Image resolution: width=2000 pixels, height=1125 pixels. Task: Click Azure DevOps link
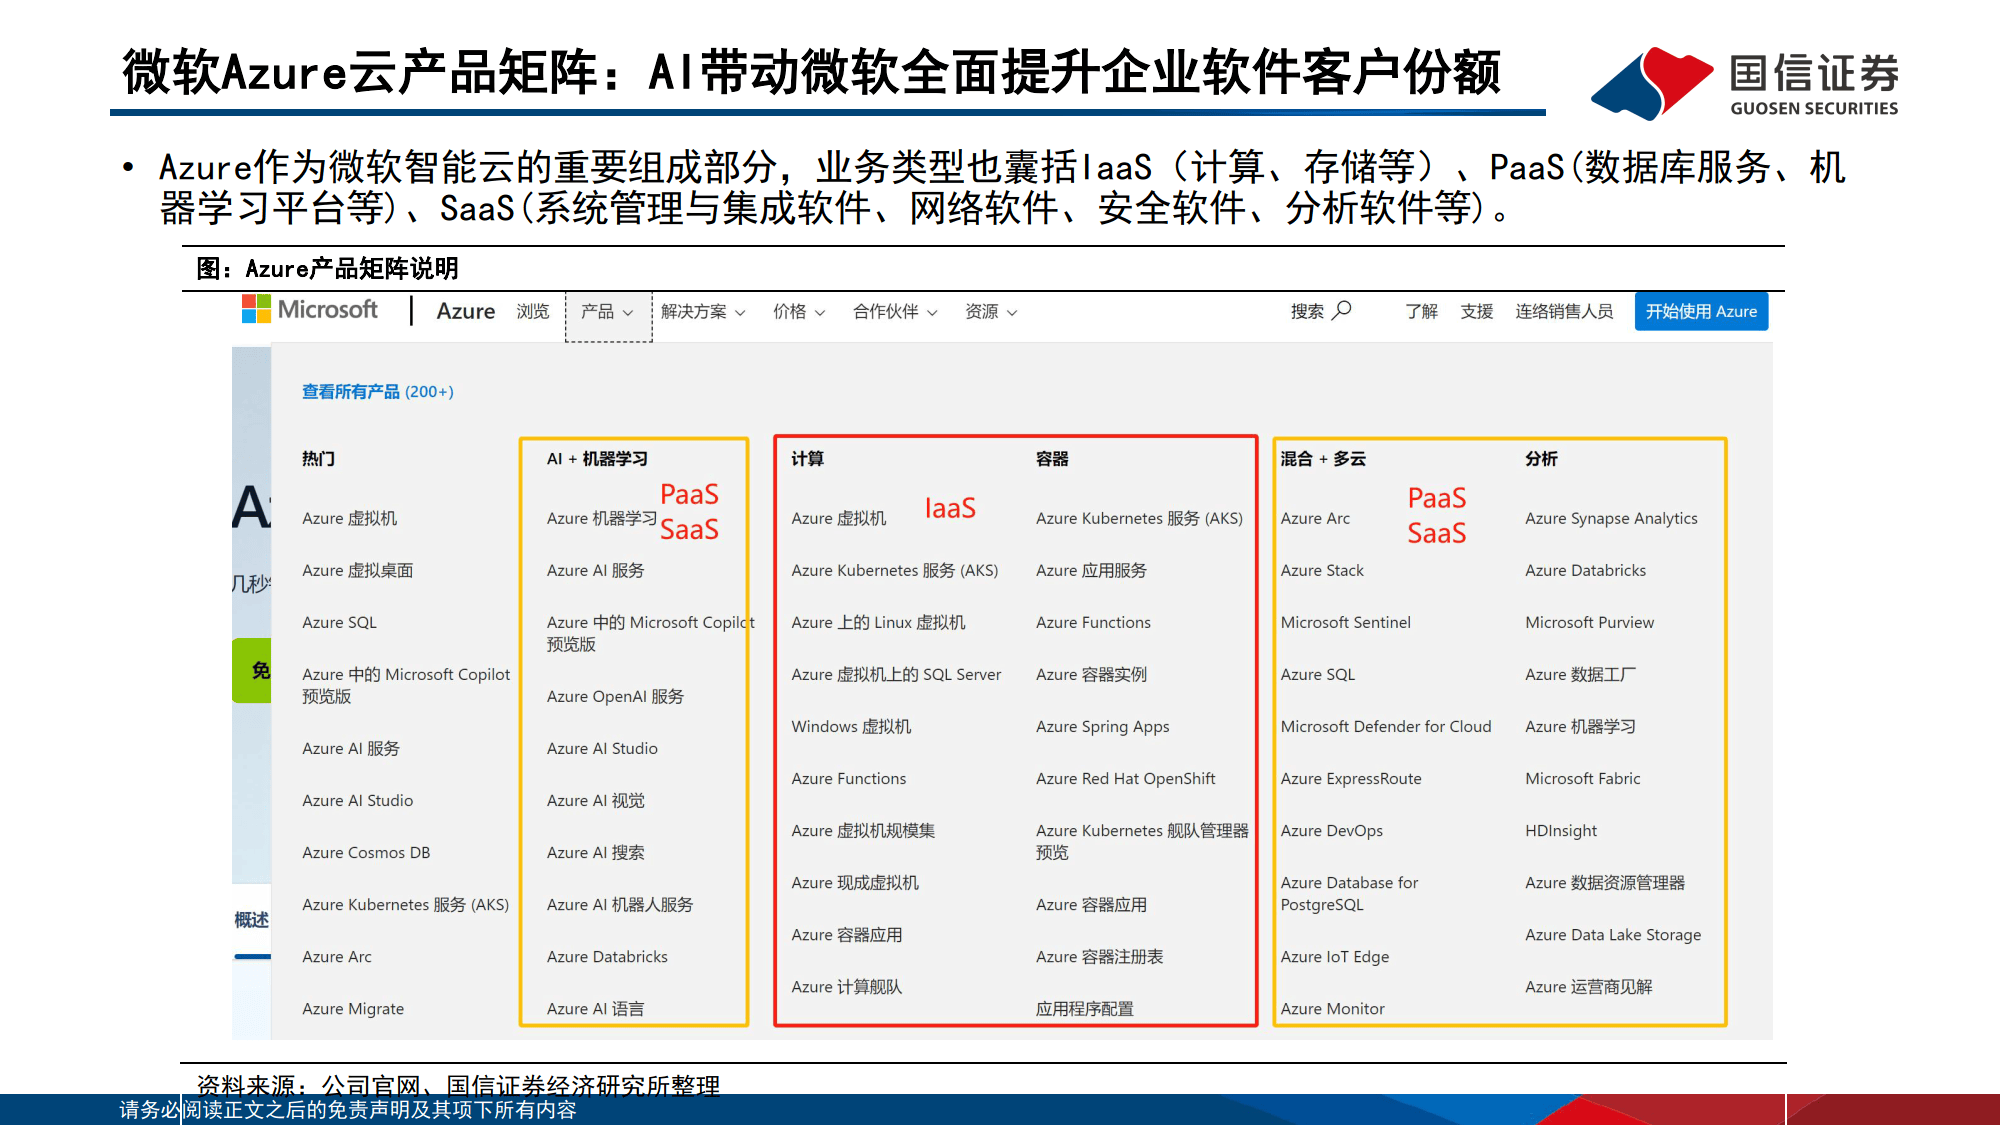pos(1332,831)
